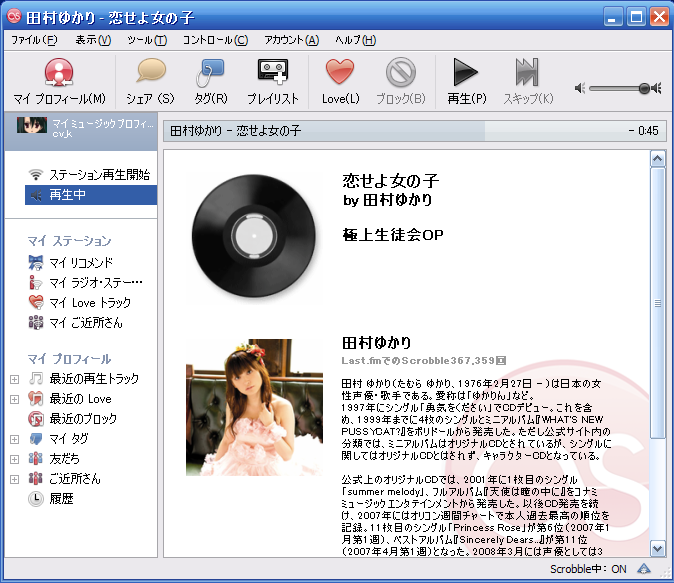The image size is (674, 583).
Task: Open マイ リコメンド station
Action: (x=81, y=262)
